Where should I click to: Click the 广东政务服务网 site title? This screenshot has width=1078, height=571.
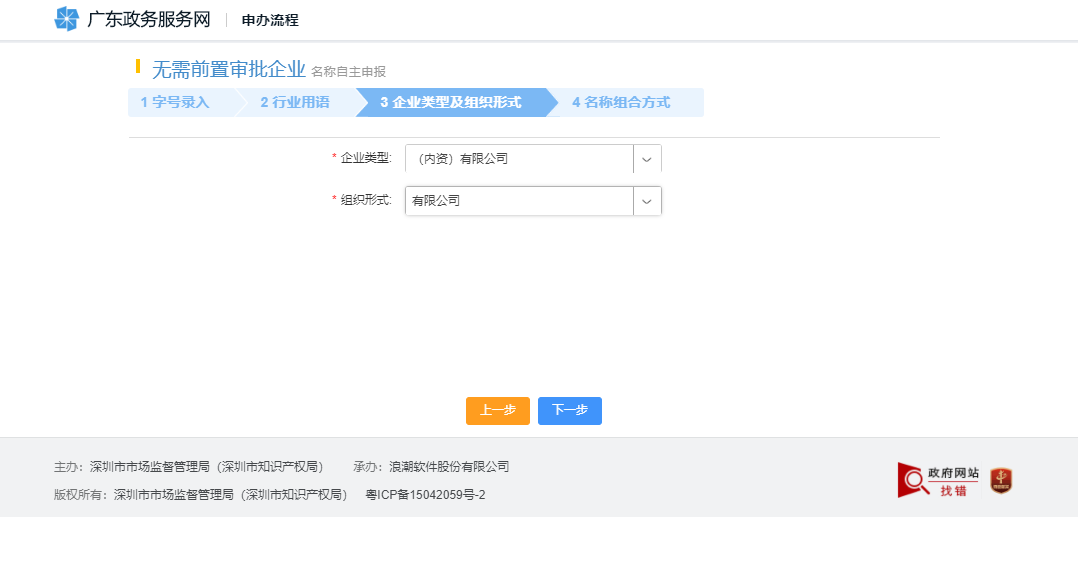click(149, 19)
